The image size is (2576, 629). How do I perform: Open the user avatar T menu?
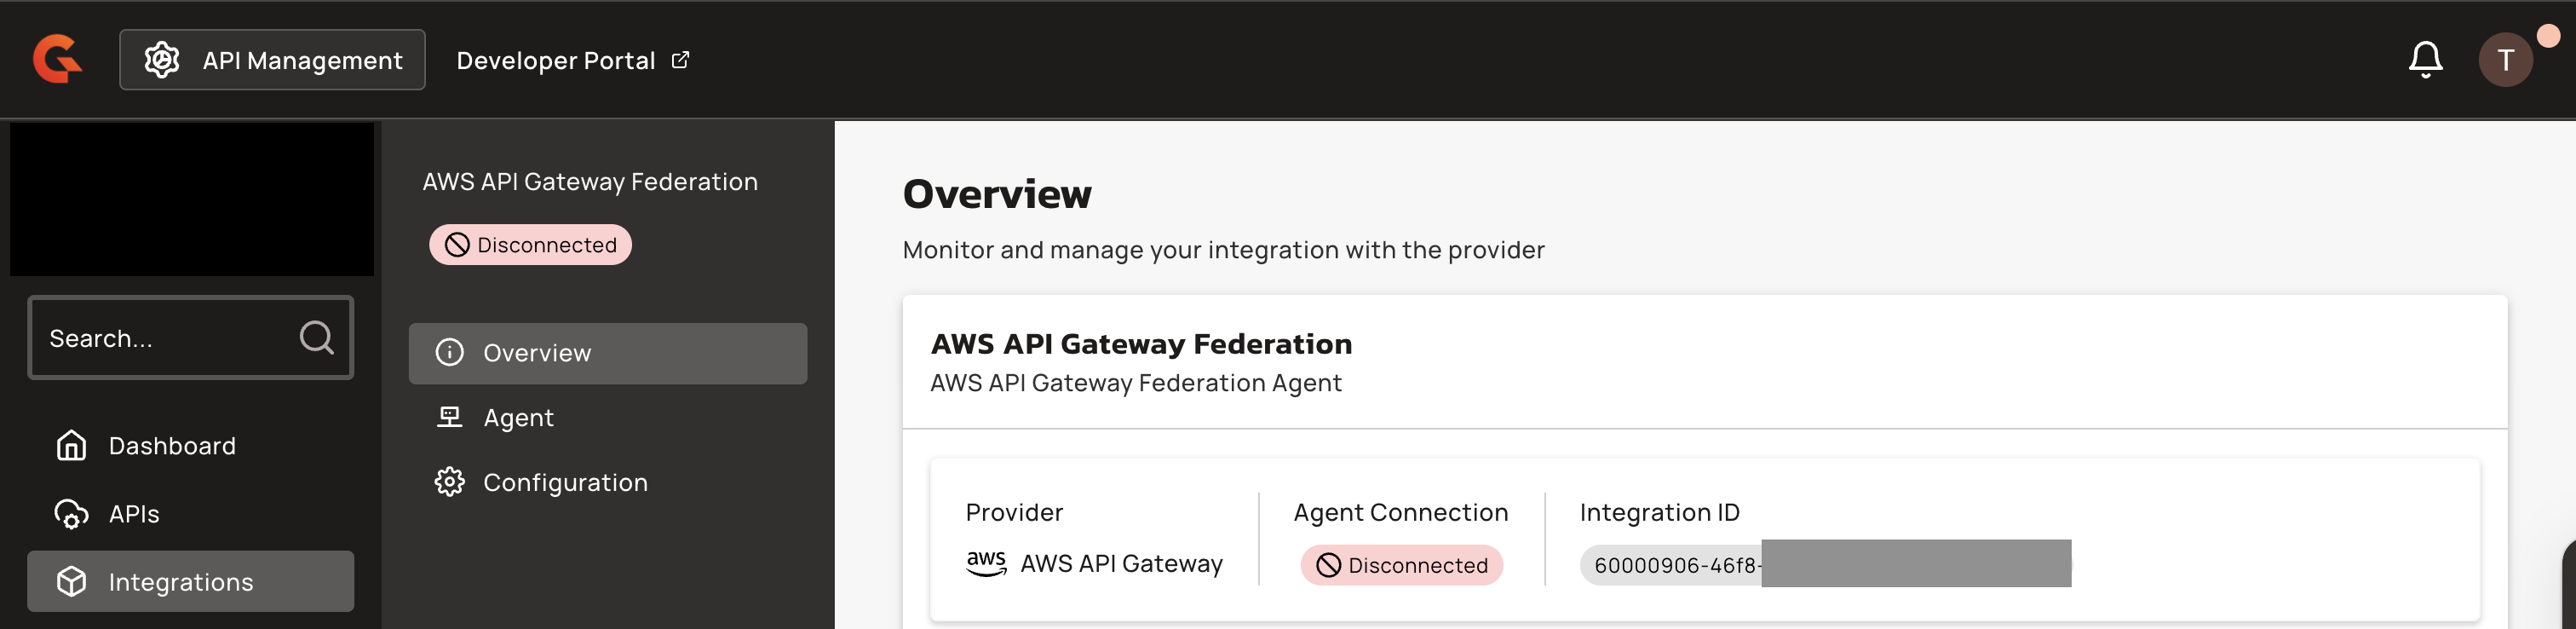coord(2504,60)
